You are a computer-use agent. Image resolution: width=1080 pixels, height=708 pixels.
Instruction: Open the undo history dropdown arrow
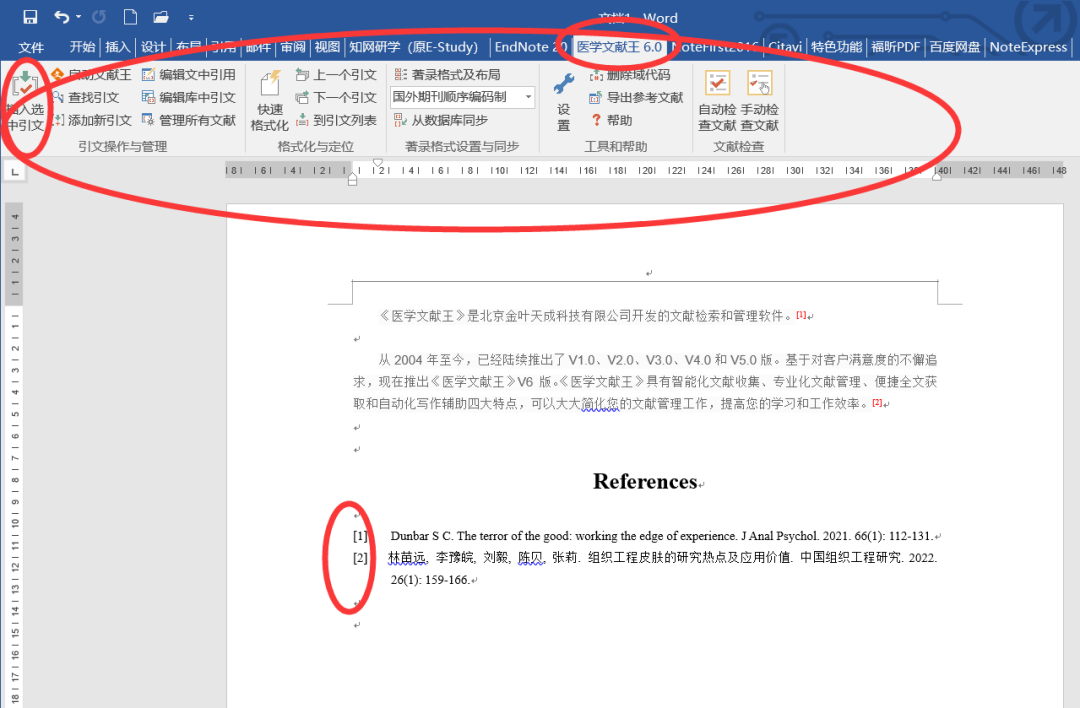79,17
